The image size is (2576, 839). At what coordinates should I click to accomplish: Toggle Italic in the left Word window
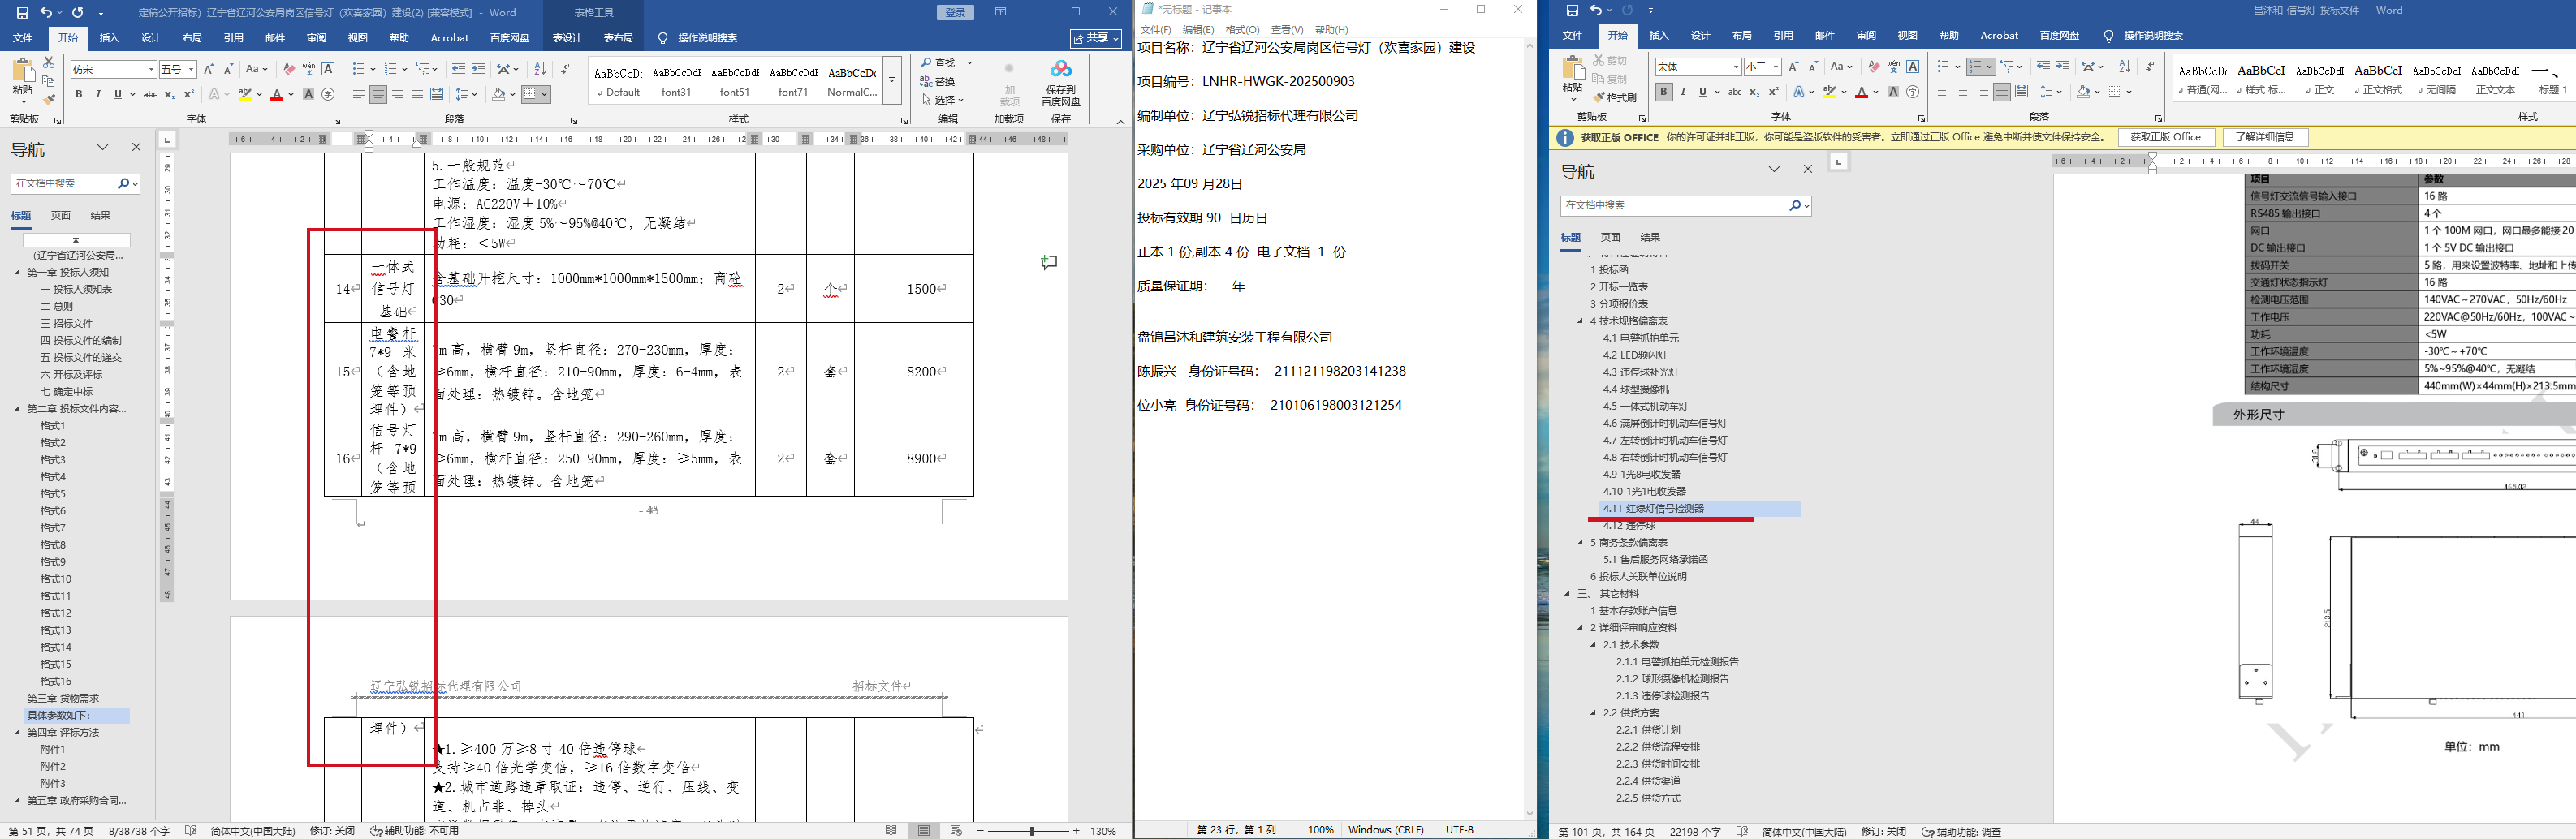98,94
